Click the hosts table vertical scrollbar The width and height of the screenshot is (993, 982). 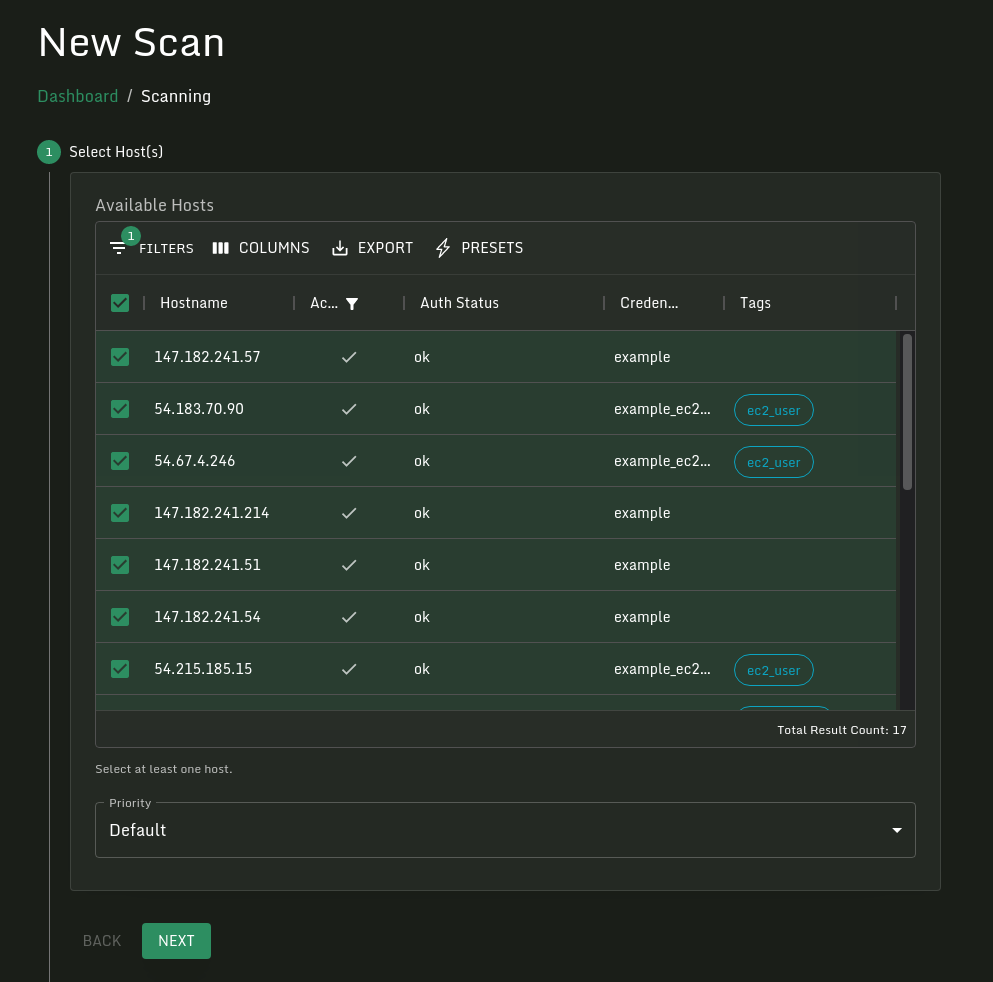[907, 412]
